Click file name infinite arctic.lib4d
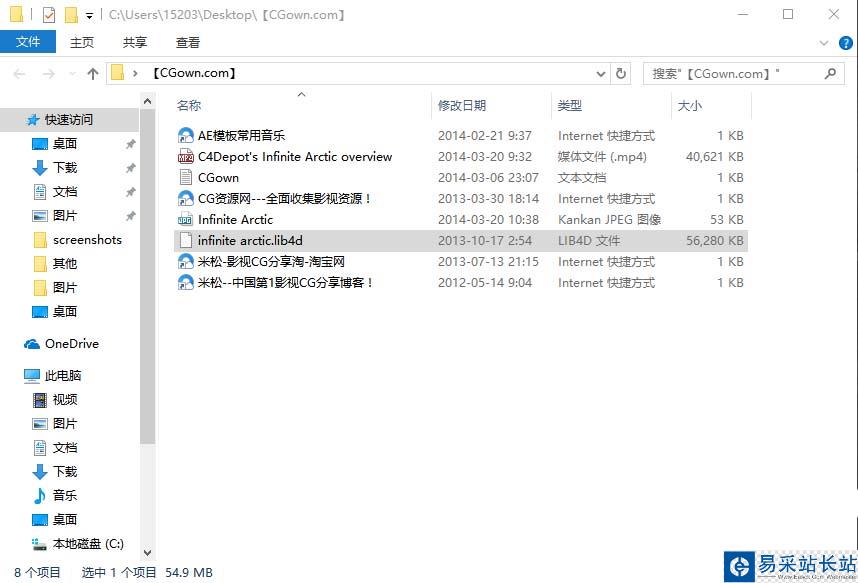This screenshot has height=583, width=858. pyautogui.click(x=250, y=240)
